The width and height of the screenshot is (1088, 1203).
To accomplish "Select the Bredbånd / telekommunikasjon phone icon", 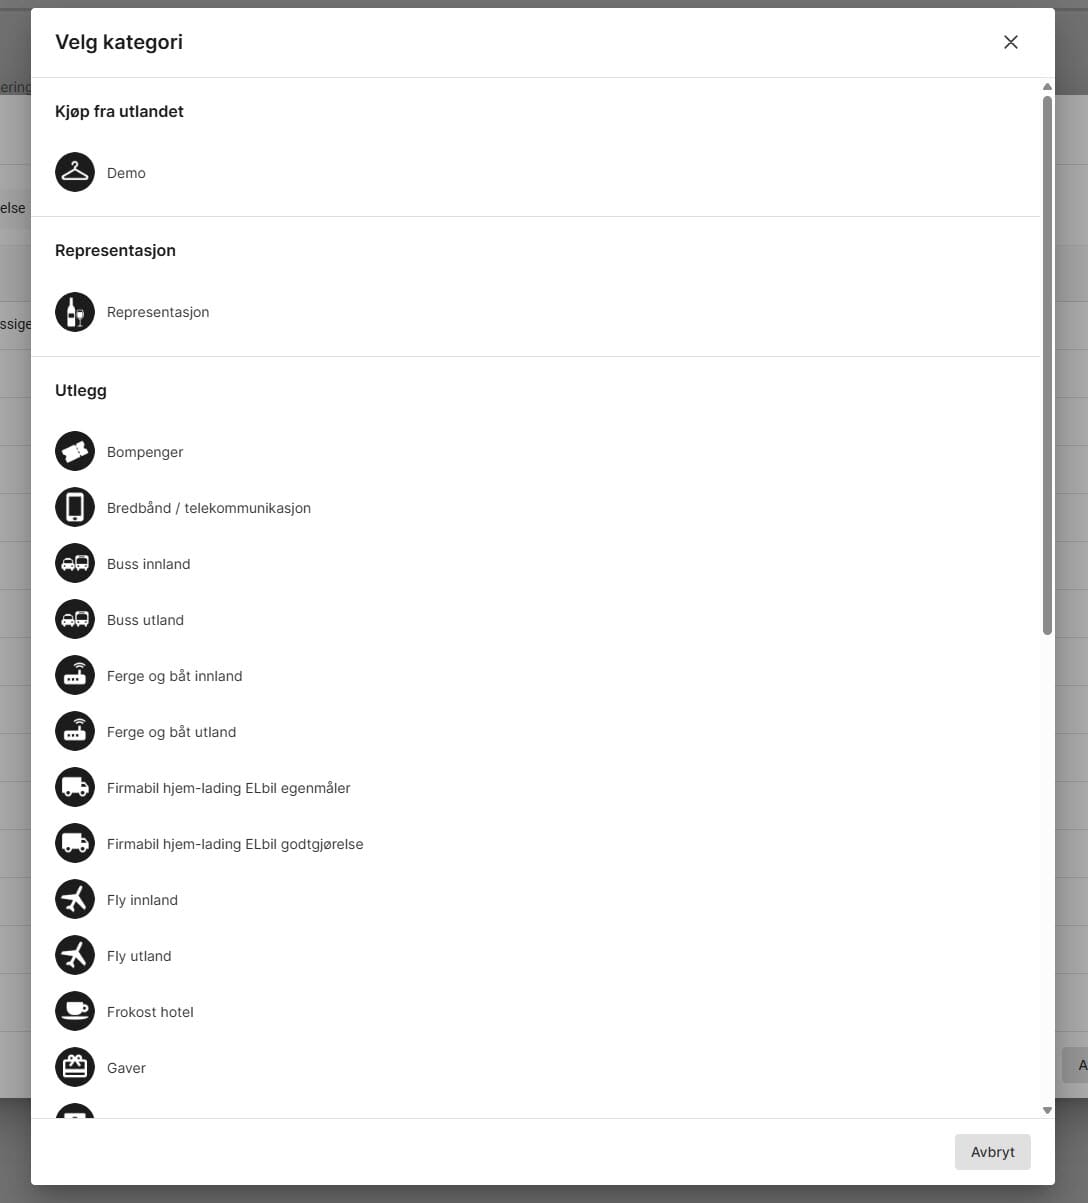I will tap(75, 508).
